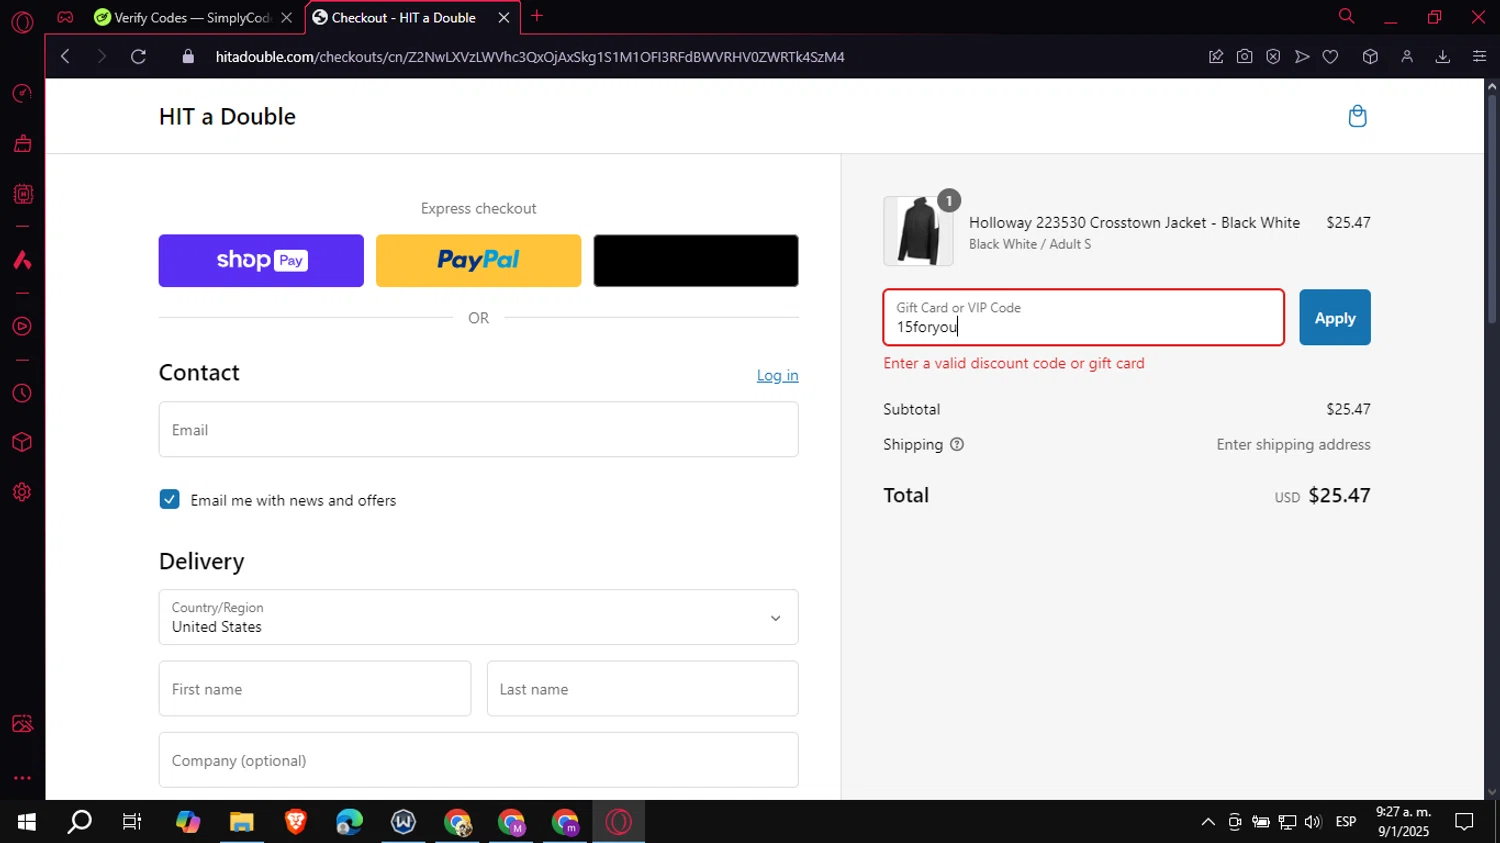The height and width of the screenshot is (843, 1500).
Task: Open Microsoft Edge from taskbar
Action: click(349, 822)
